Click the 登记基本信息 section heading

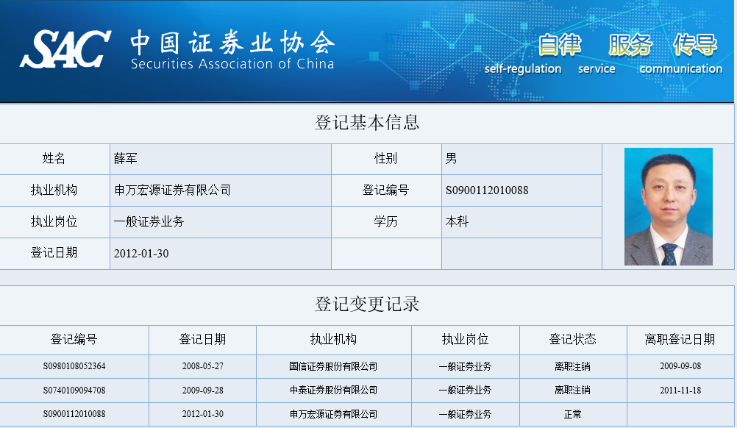tap(367, 122)
